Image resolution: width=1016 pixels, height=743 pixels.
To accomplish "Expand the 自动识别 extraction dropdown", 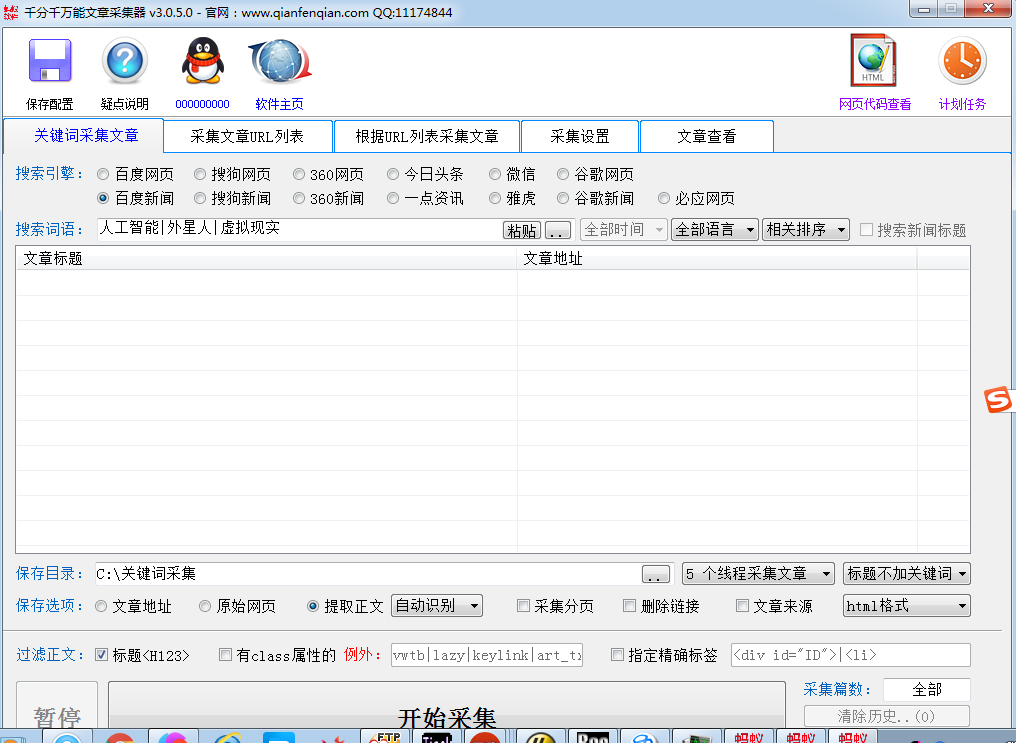I will click(x=437, y=606).
